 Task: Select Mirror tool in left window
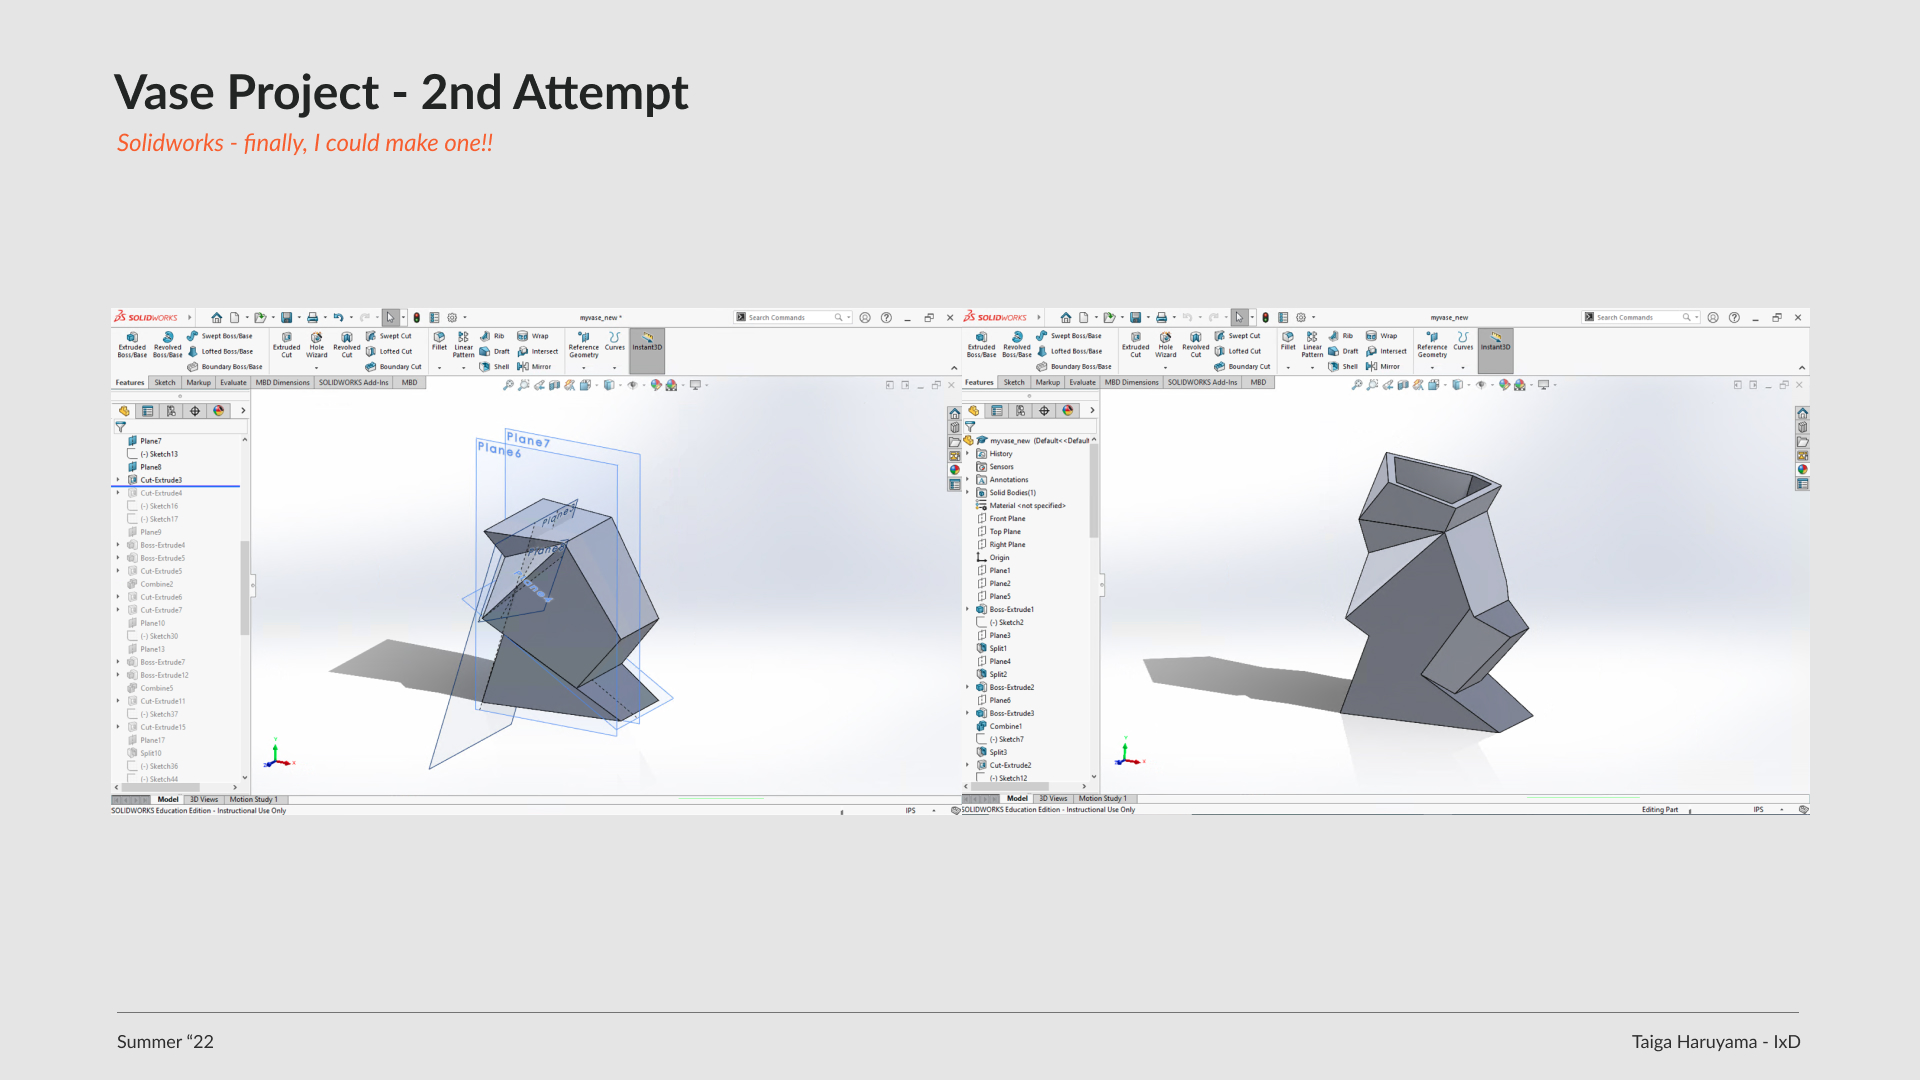pos(535,367)
